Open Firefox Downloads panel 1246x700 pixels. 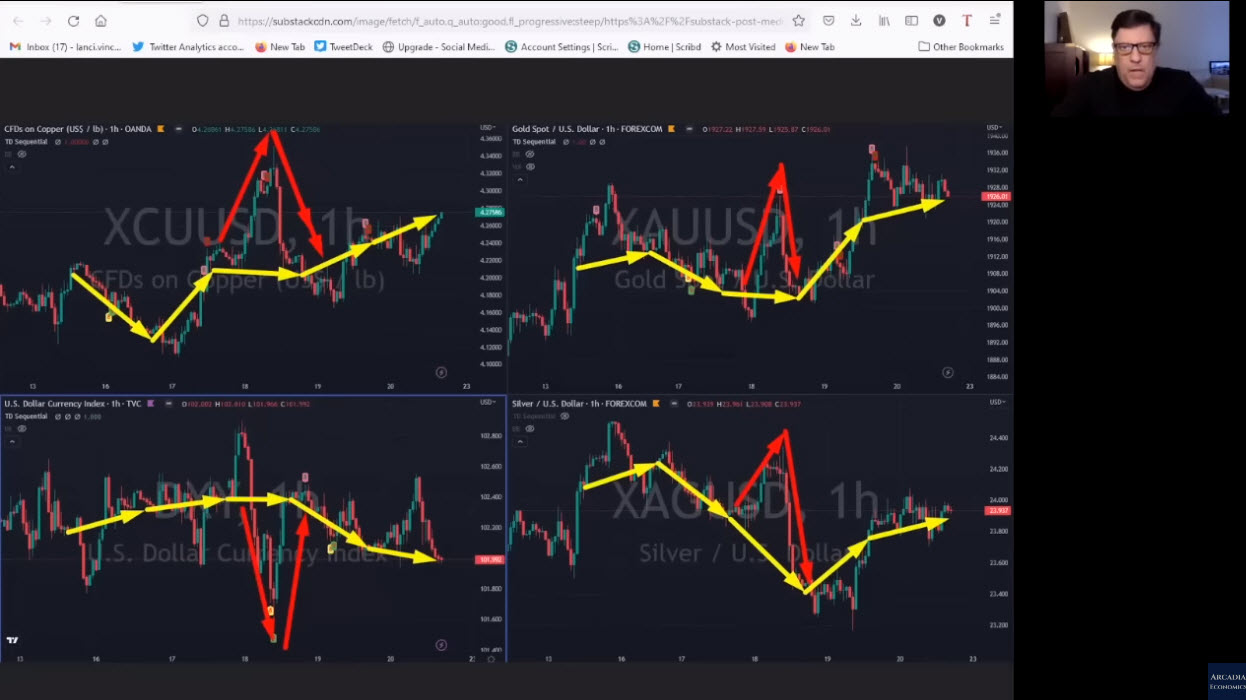click(x=854, y=19)
